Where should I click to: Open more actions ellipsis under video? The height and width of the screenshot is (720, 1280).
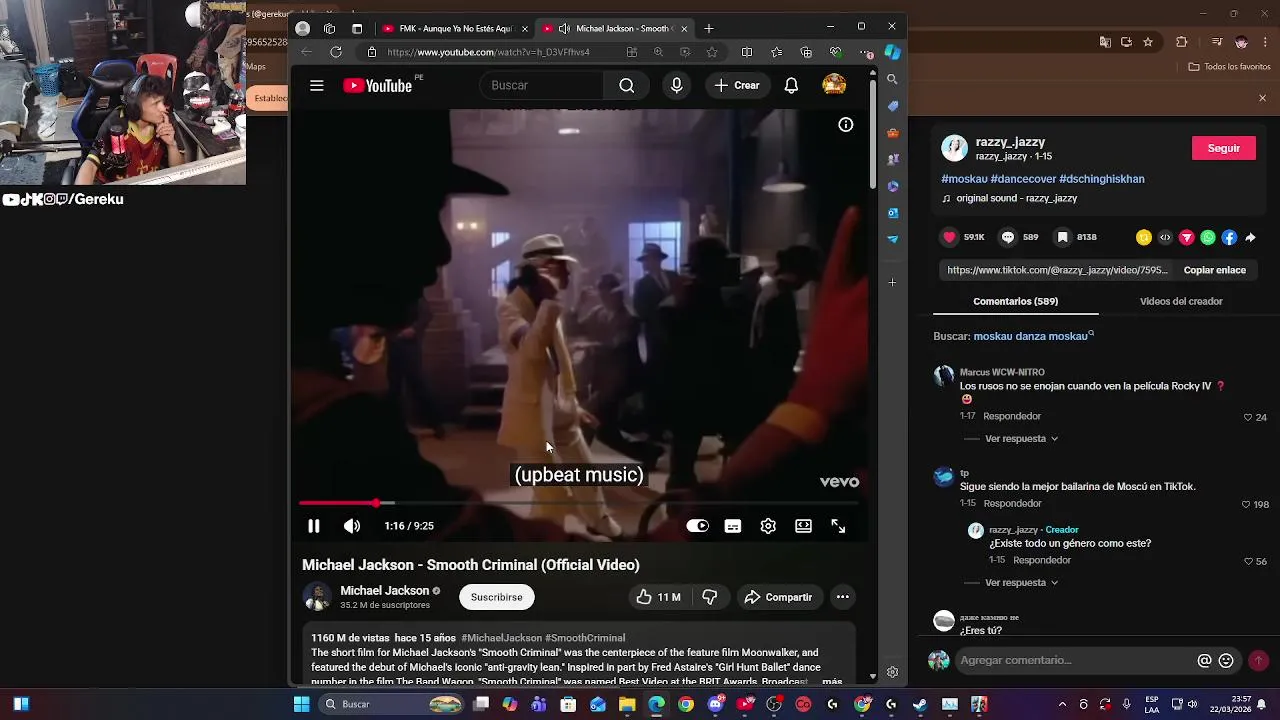pos(843,597)
